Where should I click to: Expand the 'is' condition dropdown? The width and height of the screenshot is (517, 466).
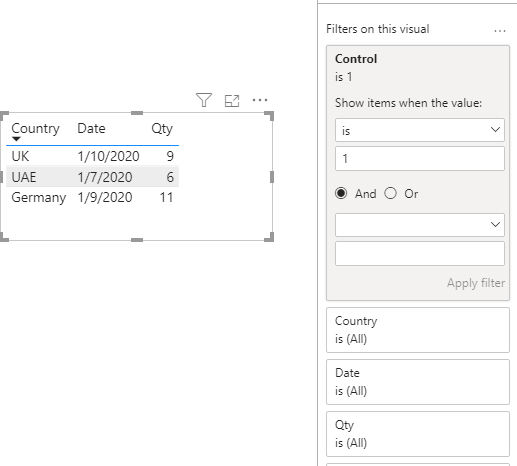[x=420, y=130]
